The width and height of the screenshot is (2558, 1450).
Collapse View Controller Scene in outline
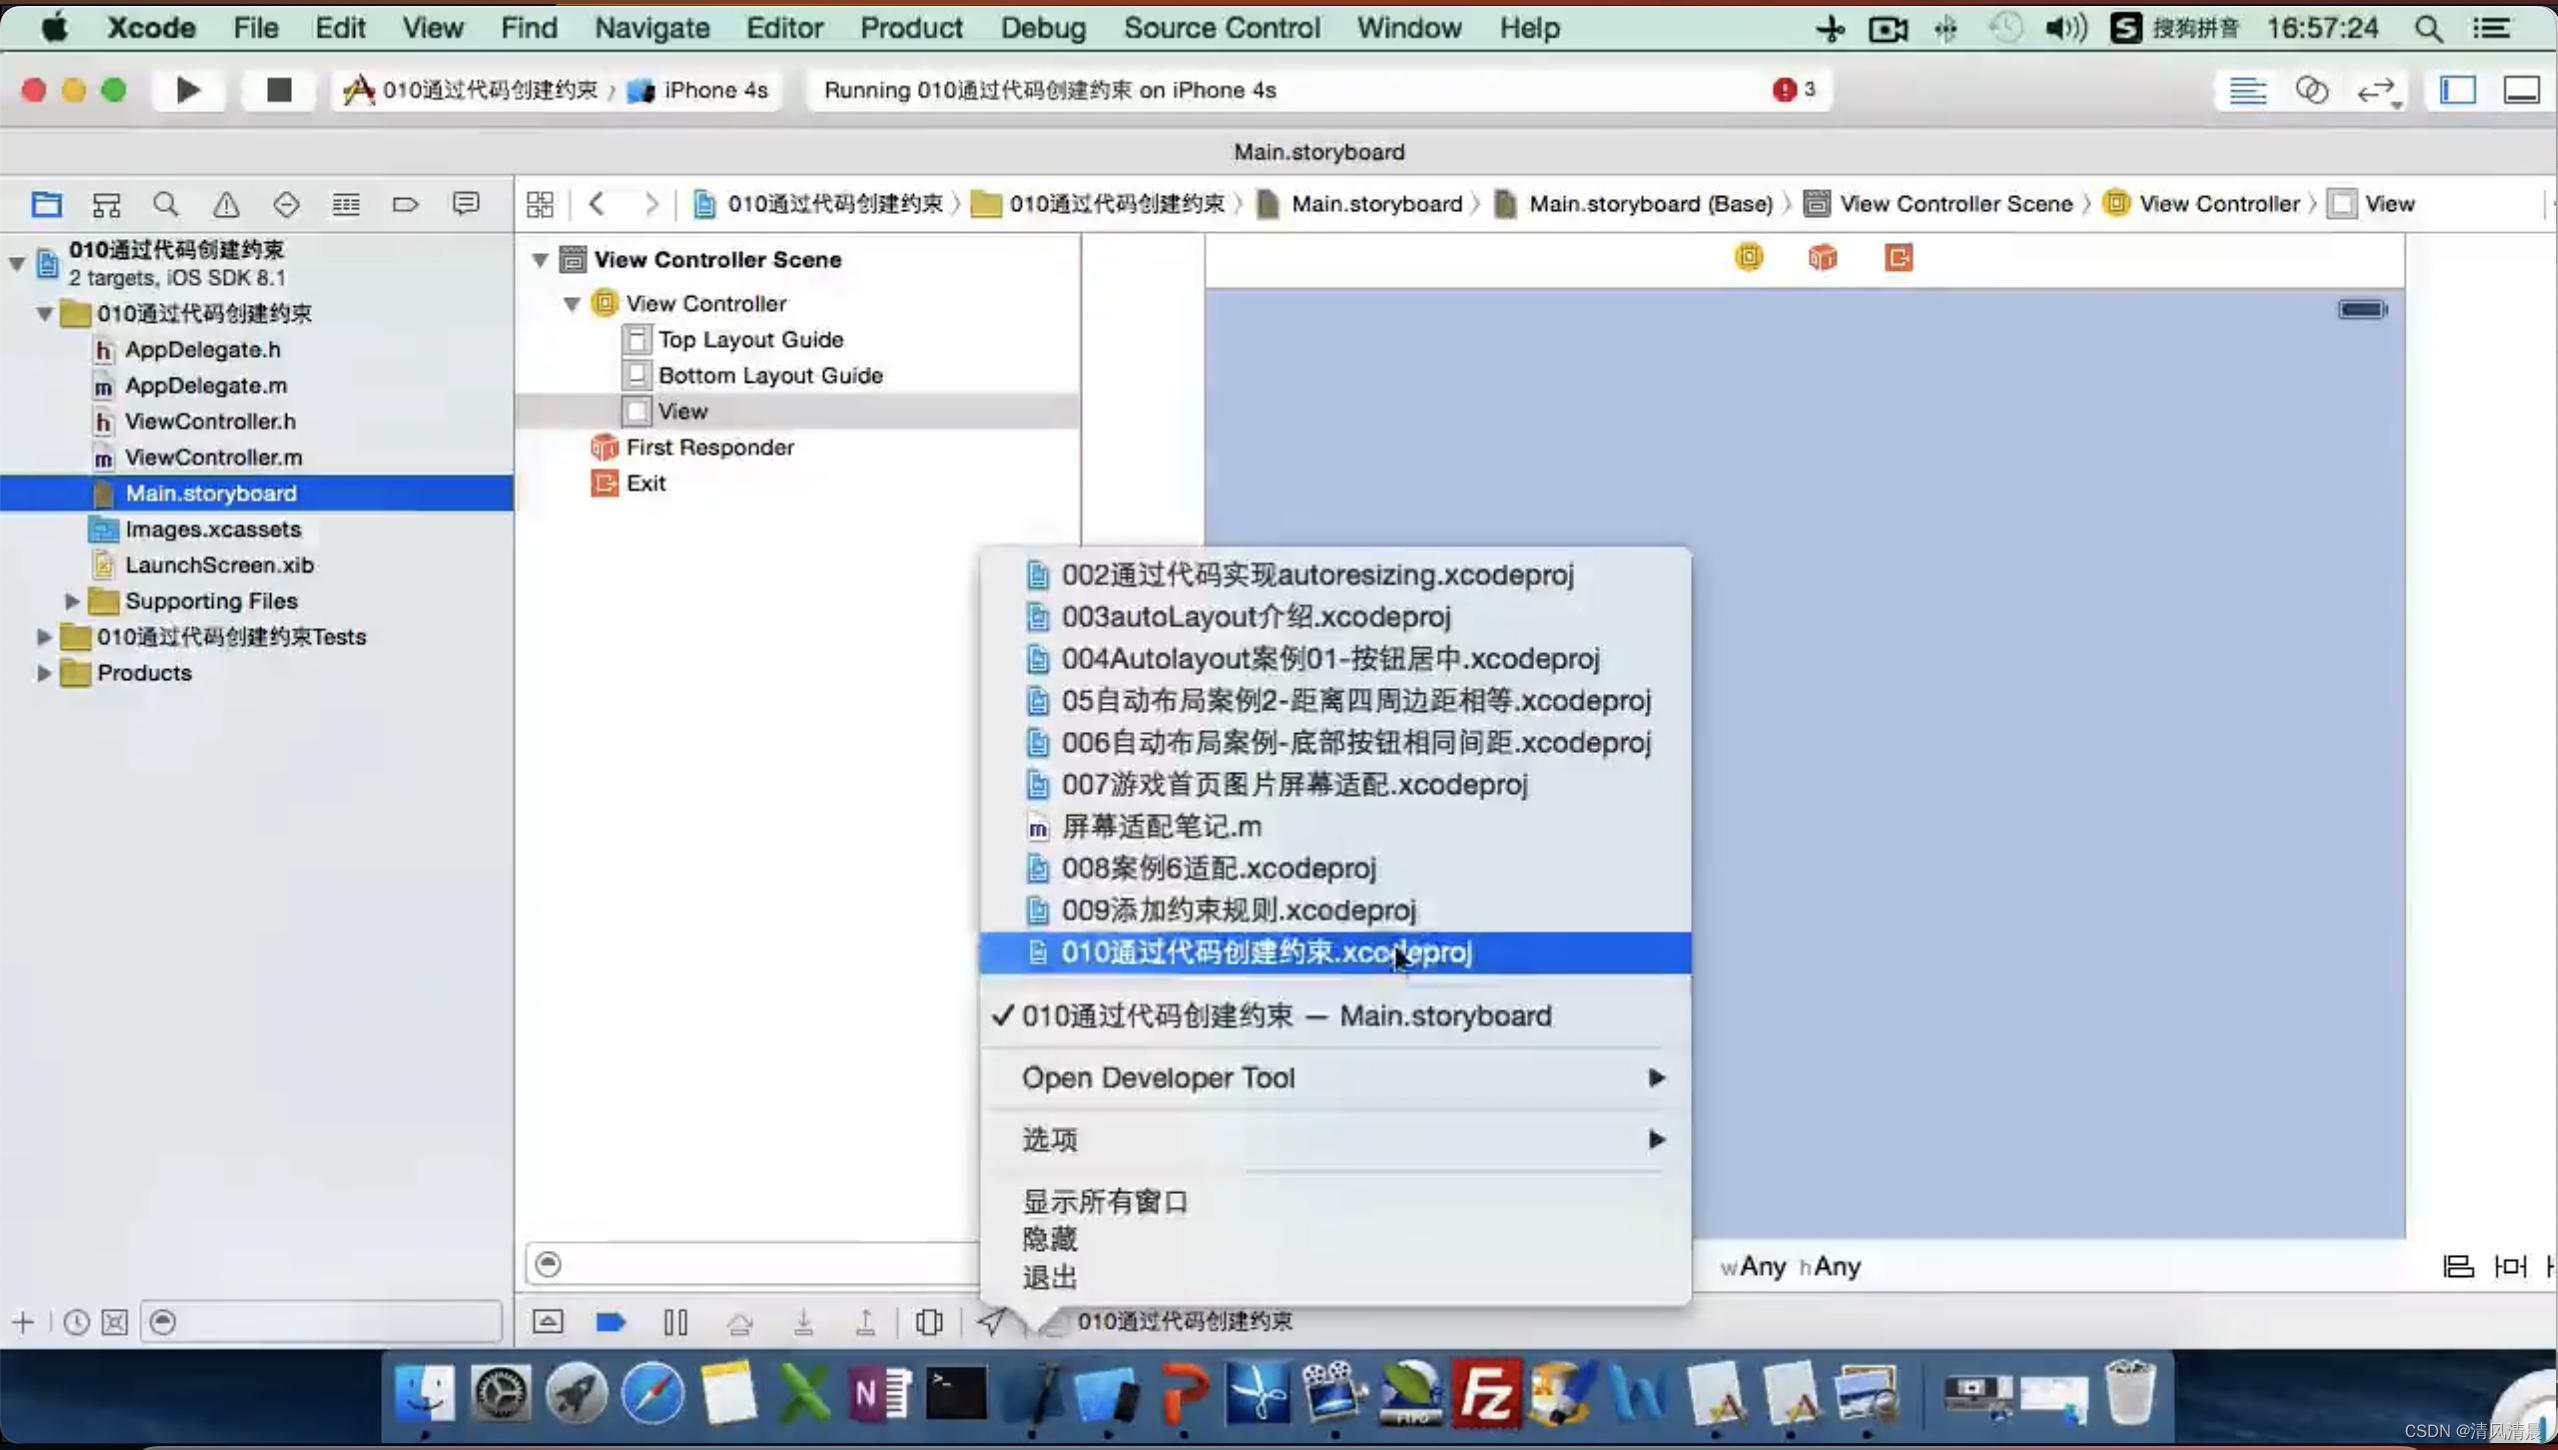point(540,260)
